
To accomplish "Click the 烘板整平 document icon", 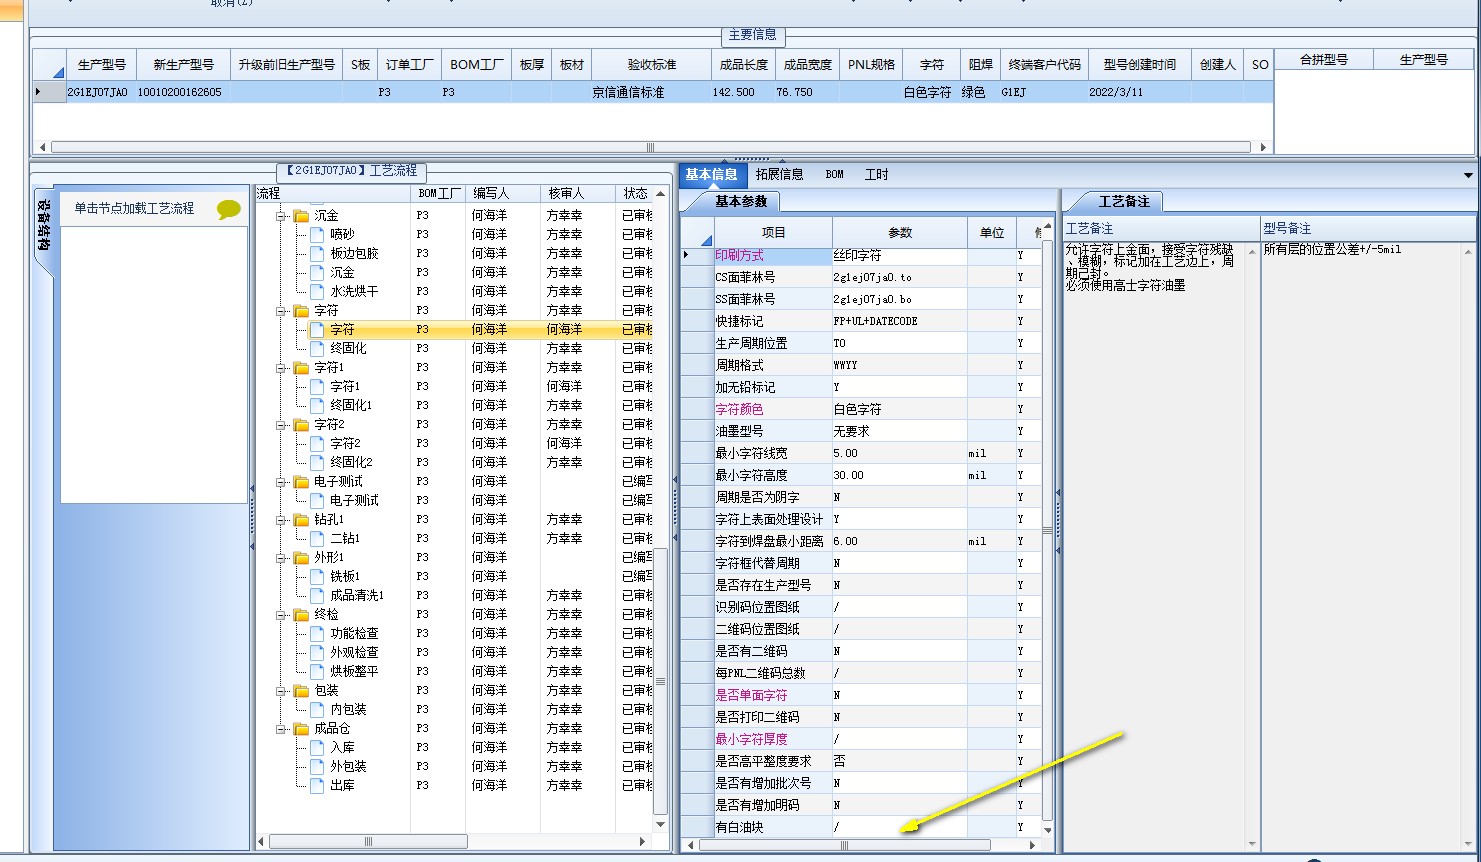I will pos(317,671).
